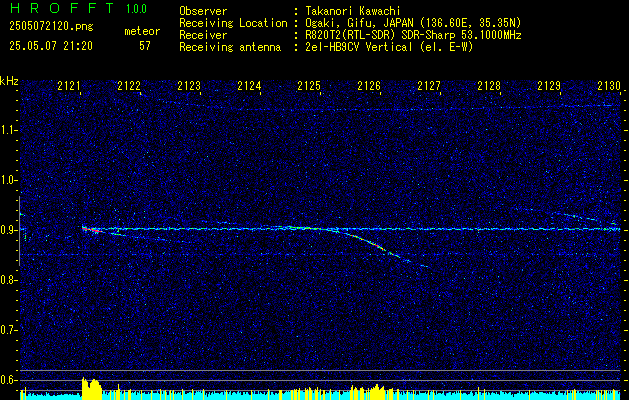
Task: Click the gray vertical bar beside the kHz axis
Action: [20, 231]
